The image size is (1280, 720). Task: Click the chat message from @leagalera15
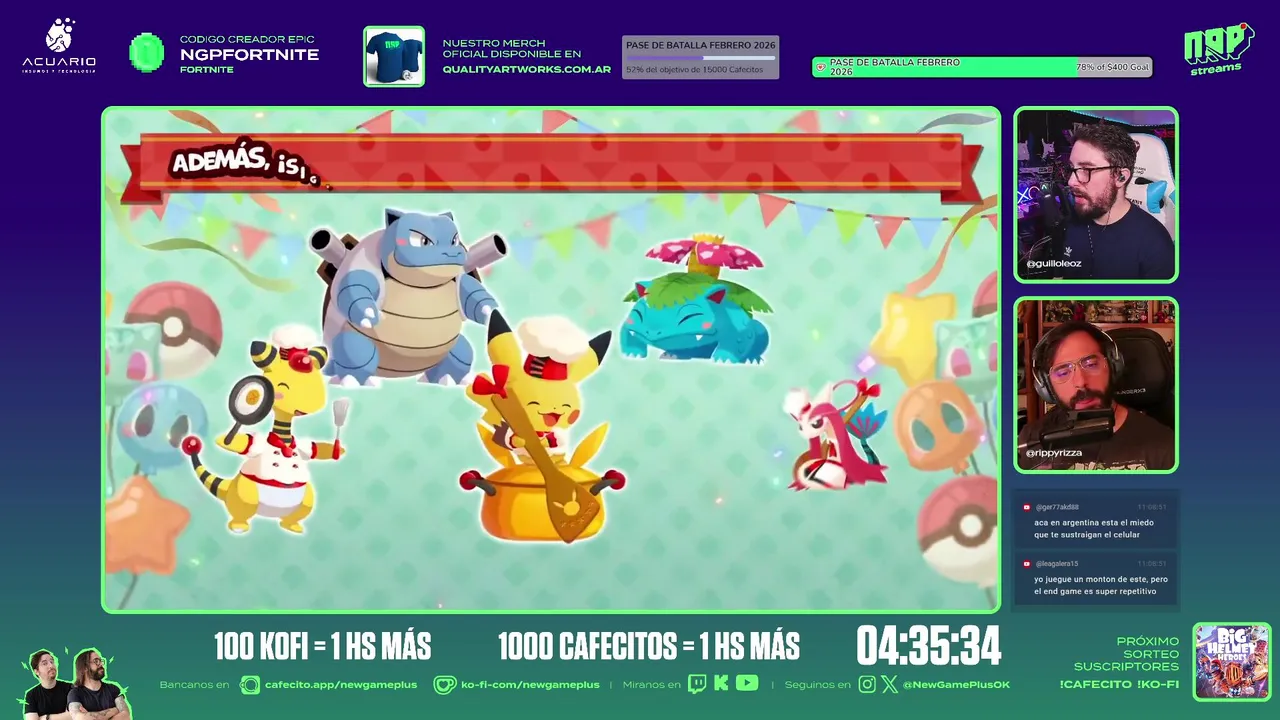click(1096, 578)
